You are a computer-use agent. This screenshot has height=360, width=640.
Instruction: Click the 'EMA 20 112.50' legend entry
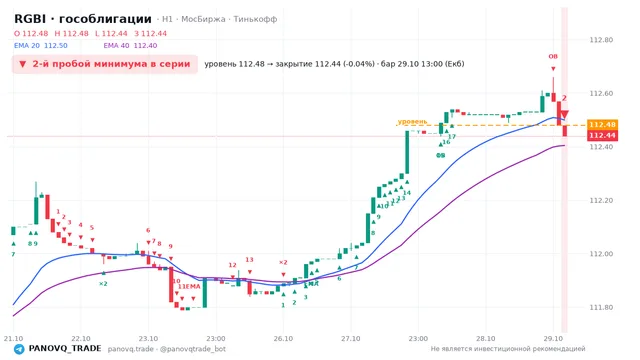coord(41,46)
